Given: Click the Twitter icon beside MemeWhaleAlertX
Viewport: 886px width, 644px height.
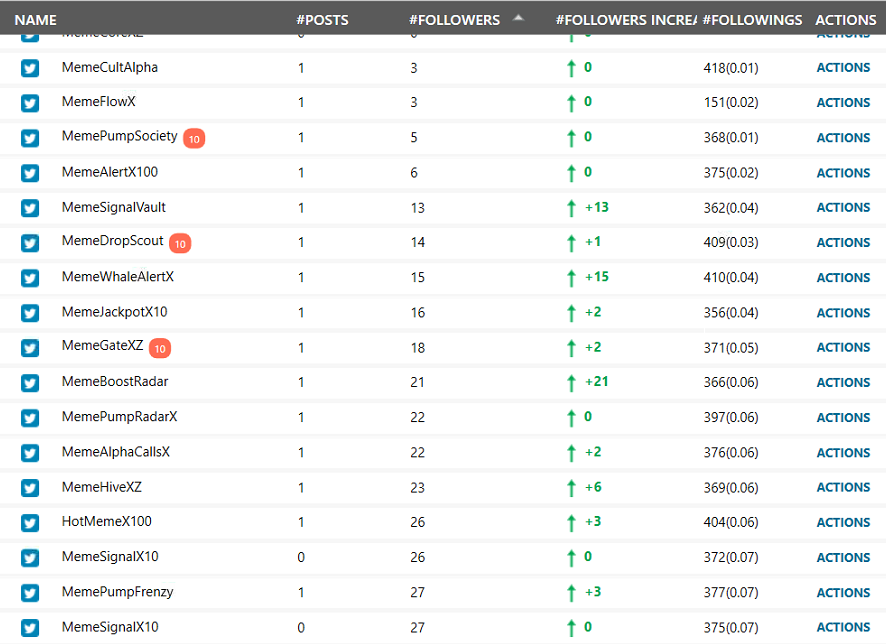Looking at the screenshot, I should 30,278.
